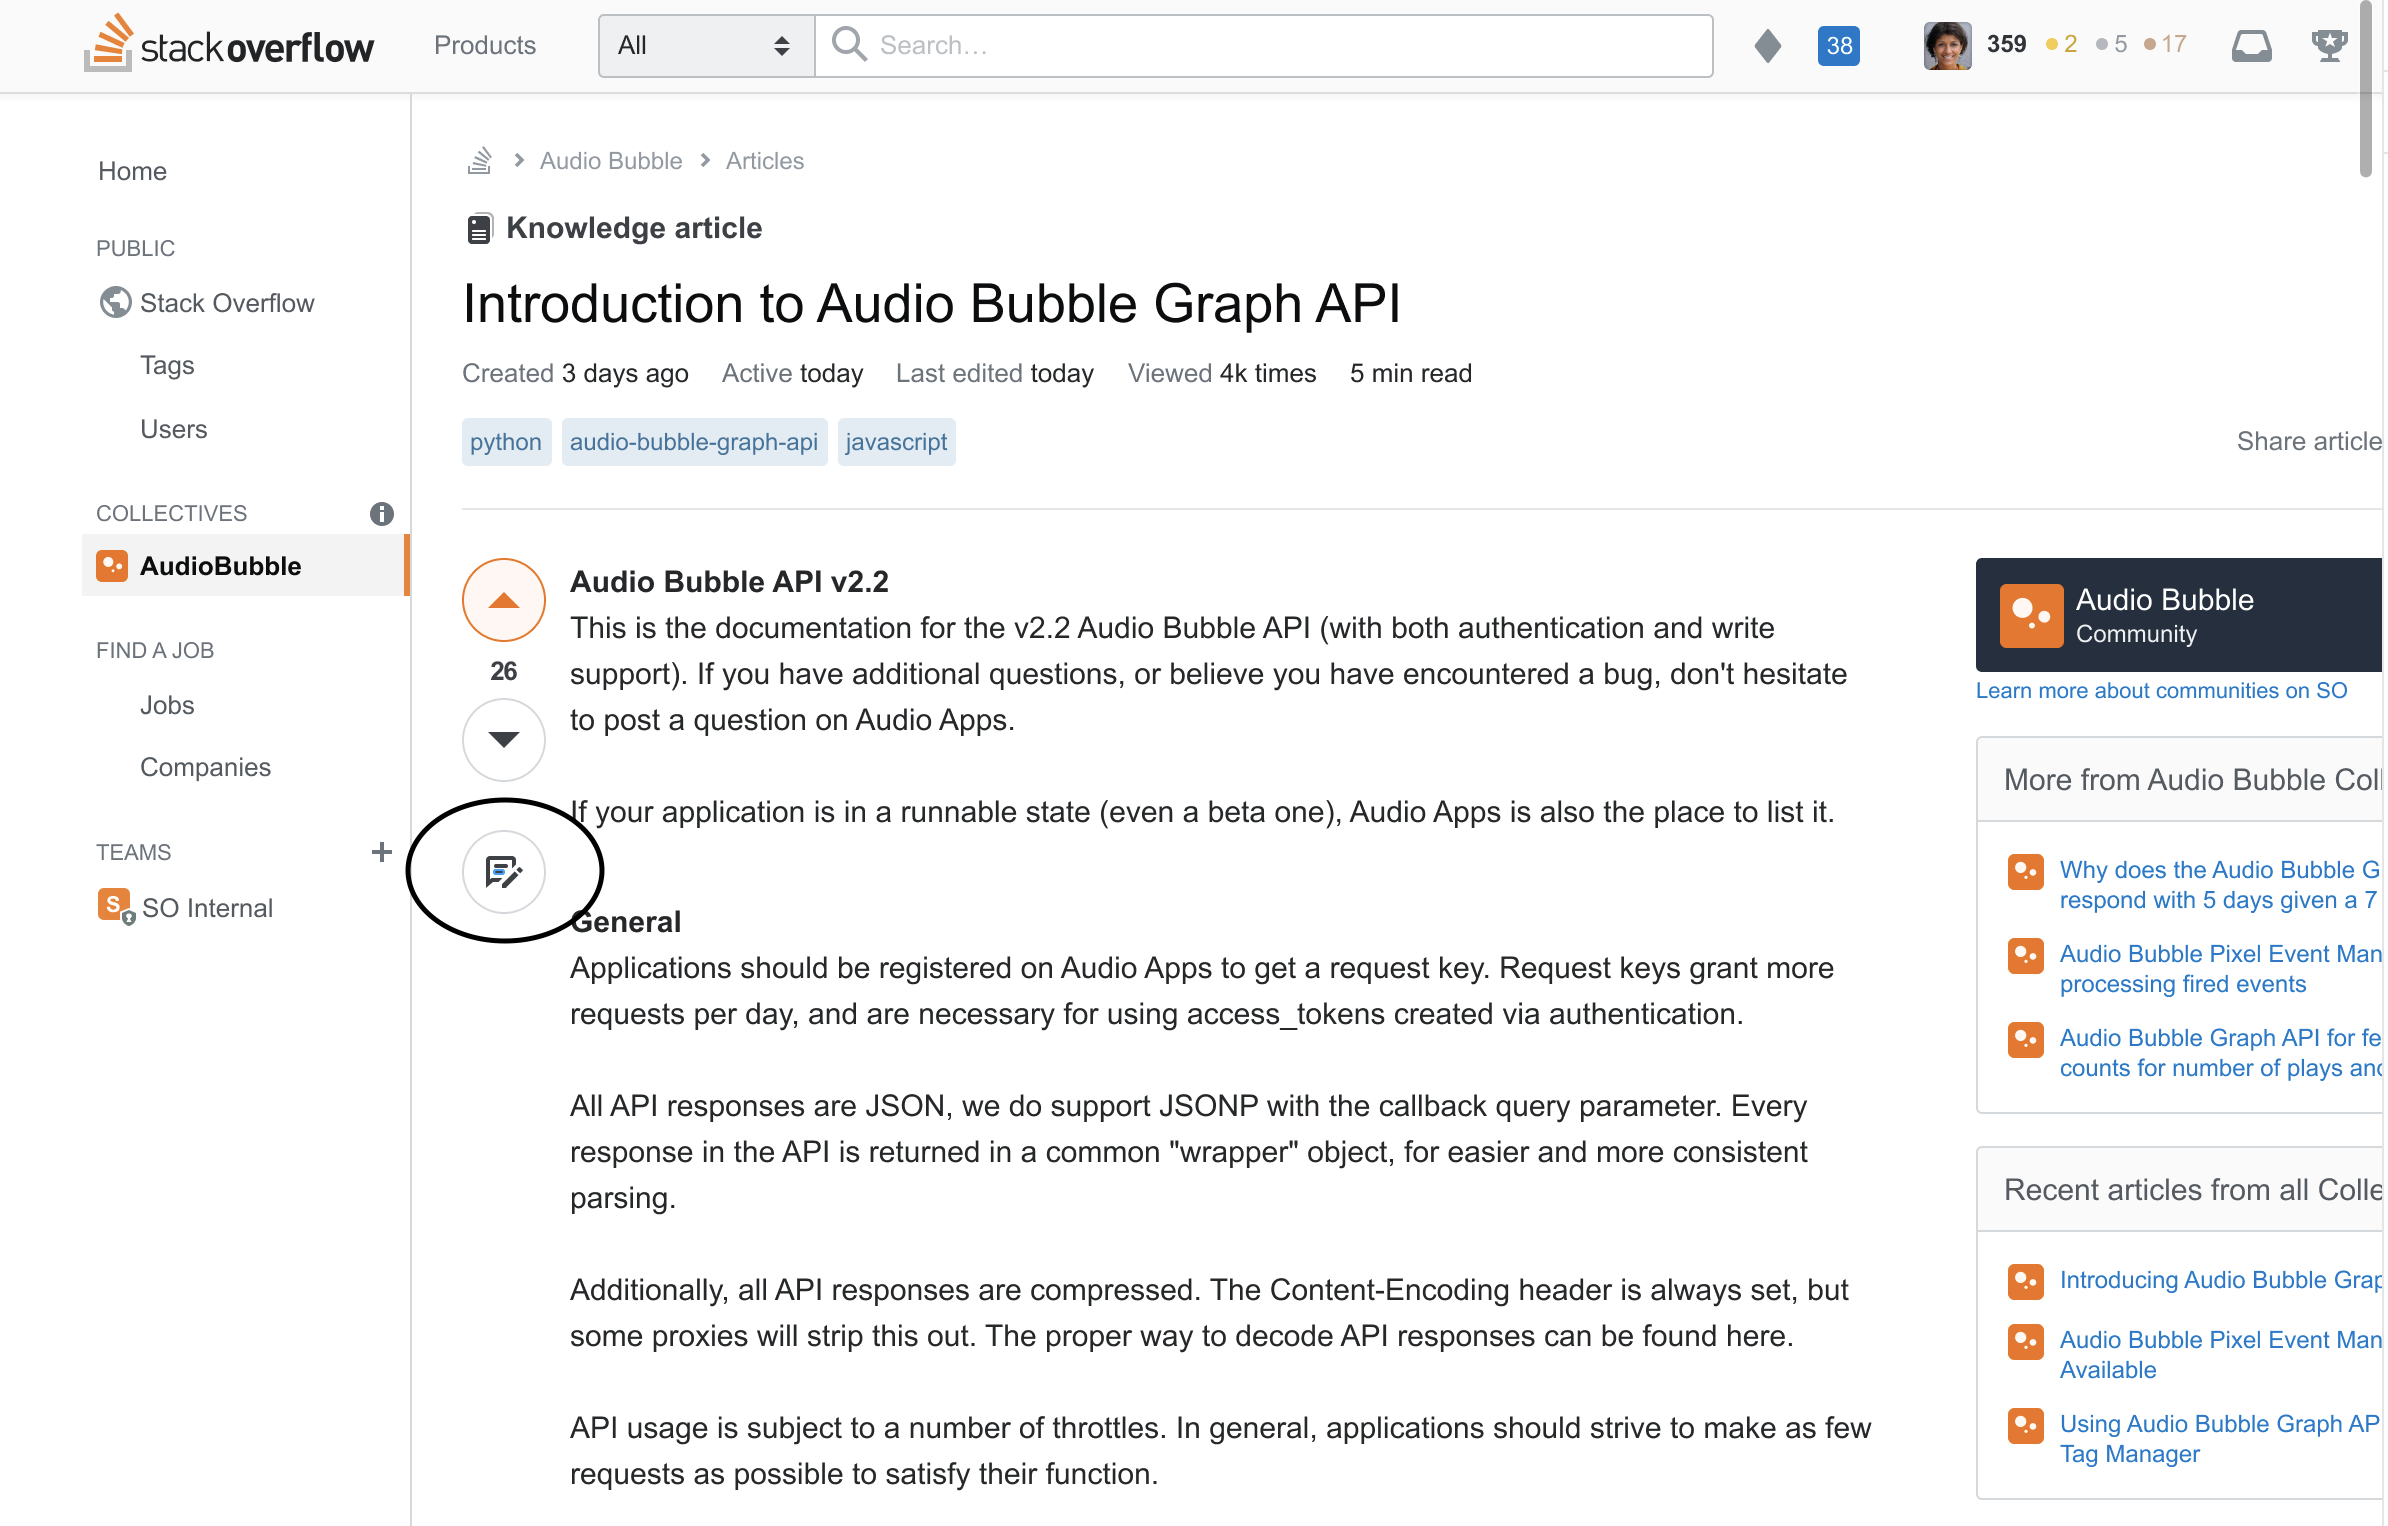Open the achievements trophy icon

coord(2329,45)
